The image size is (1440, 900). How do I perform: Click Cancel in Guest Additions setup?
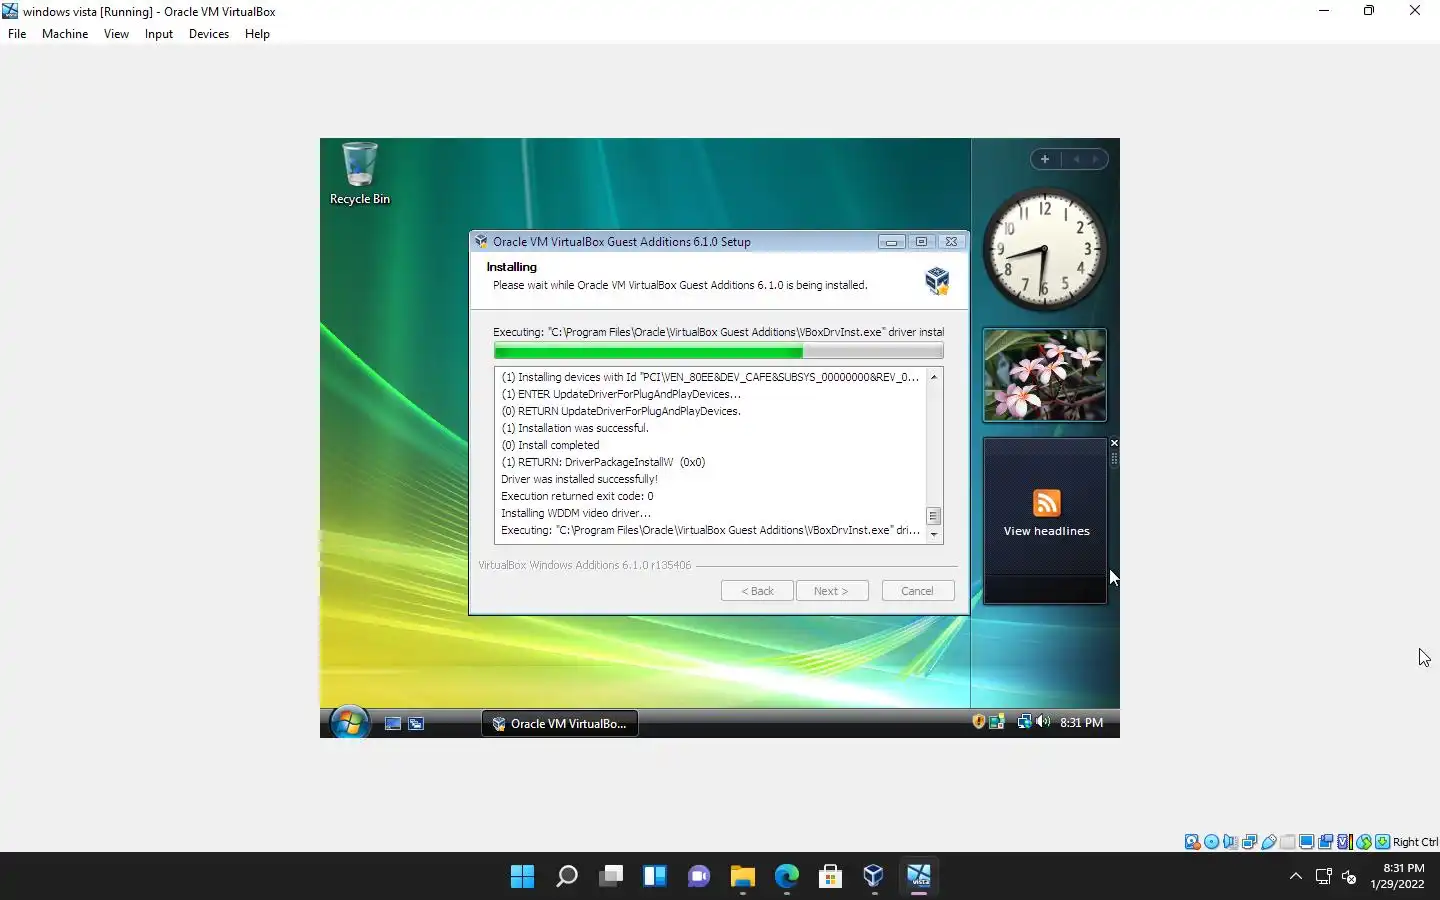click(x=918, y=591)
